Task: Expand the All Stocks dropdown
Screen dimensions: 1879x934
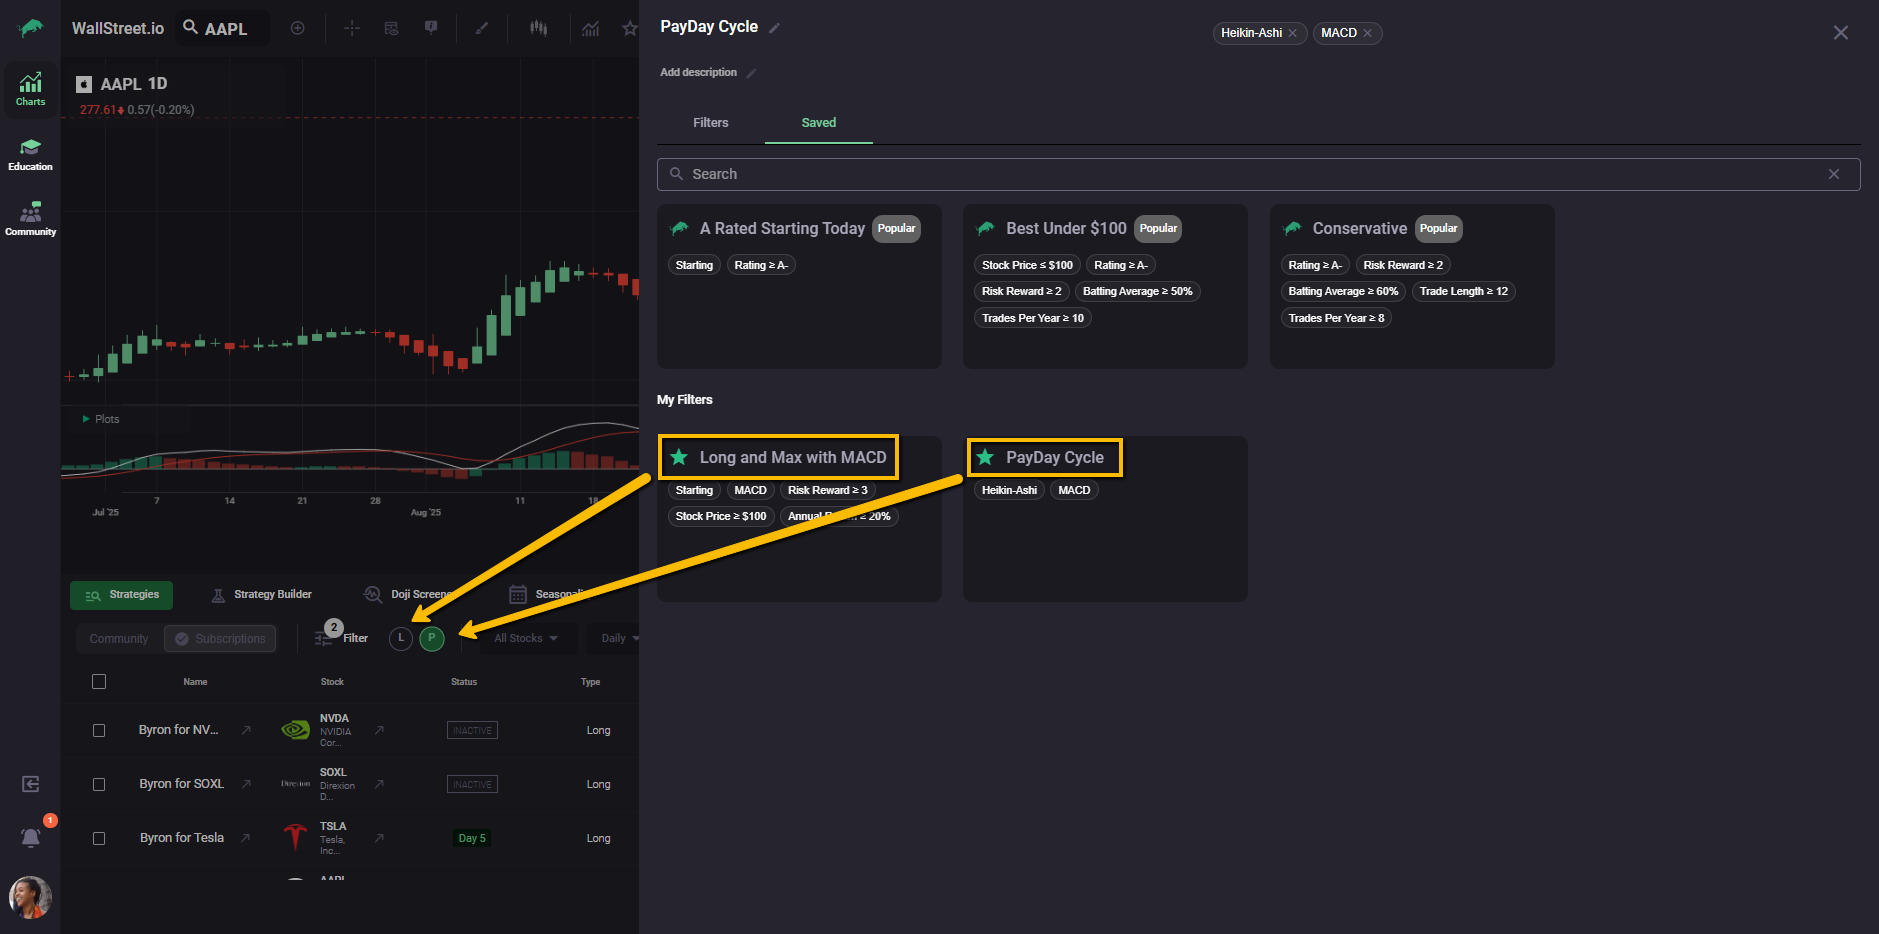Action: (x=526, y=639)
